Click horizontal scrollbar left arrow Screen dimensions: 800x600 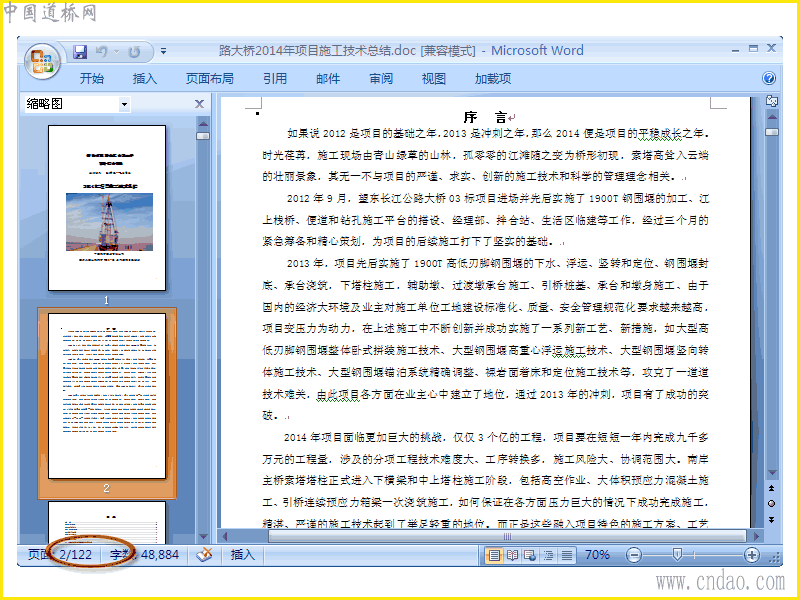224,536
